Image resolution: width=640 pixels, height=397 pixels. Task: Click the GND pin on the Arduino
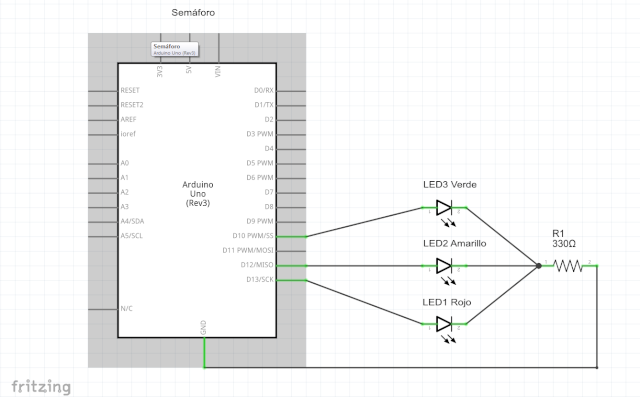(x=203, y=328)
